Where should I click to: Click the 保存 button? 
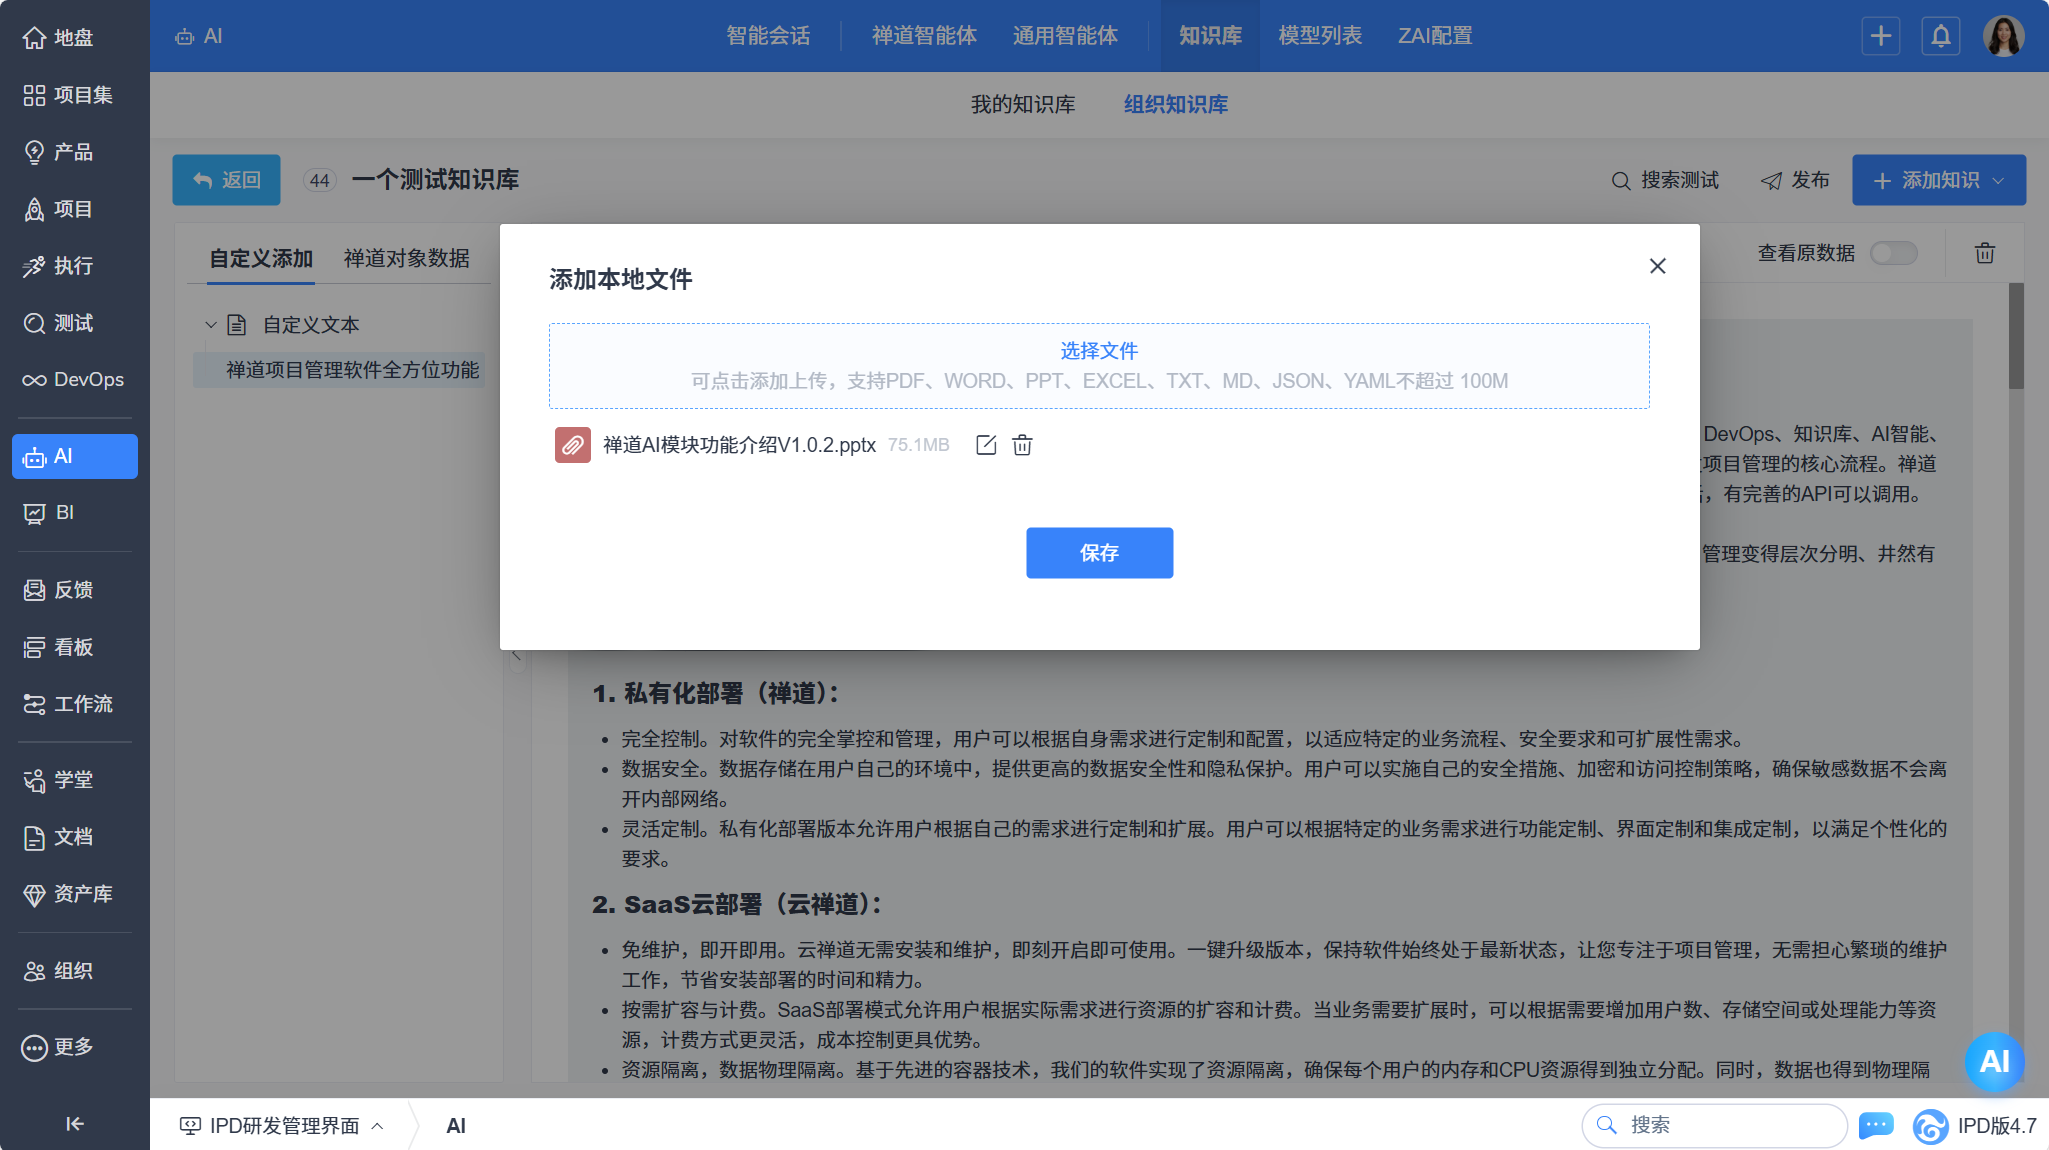click(x=1098, y=553)
